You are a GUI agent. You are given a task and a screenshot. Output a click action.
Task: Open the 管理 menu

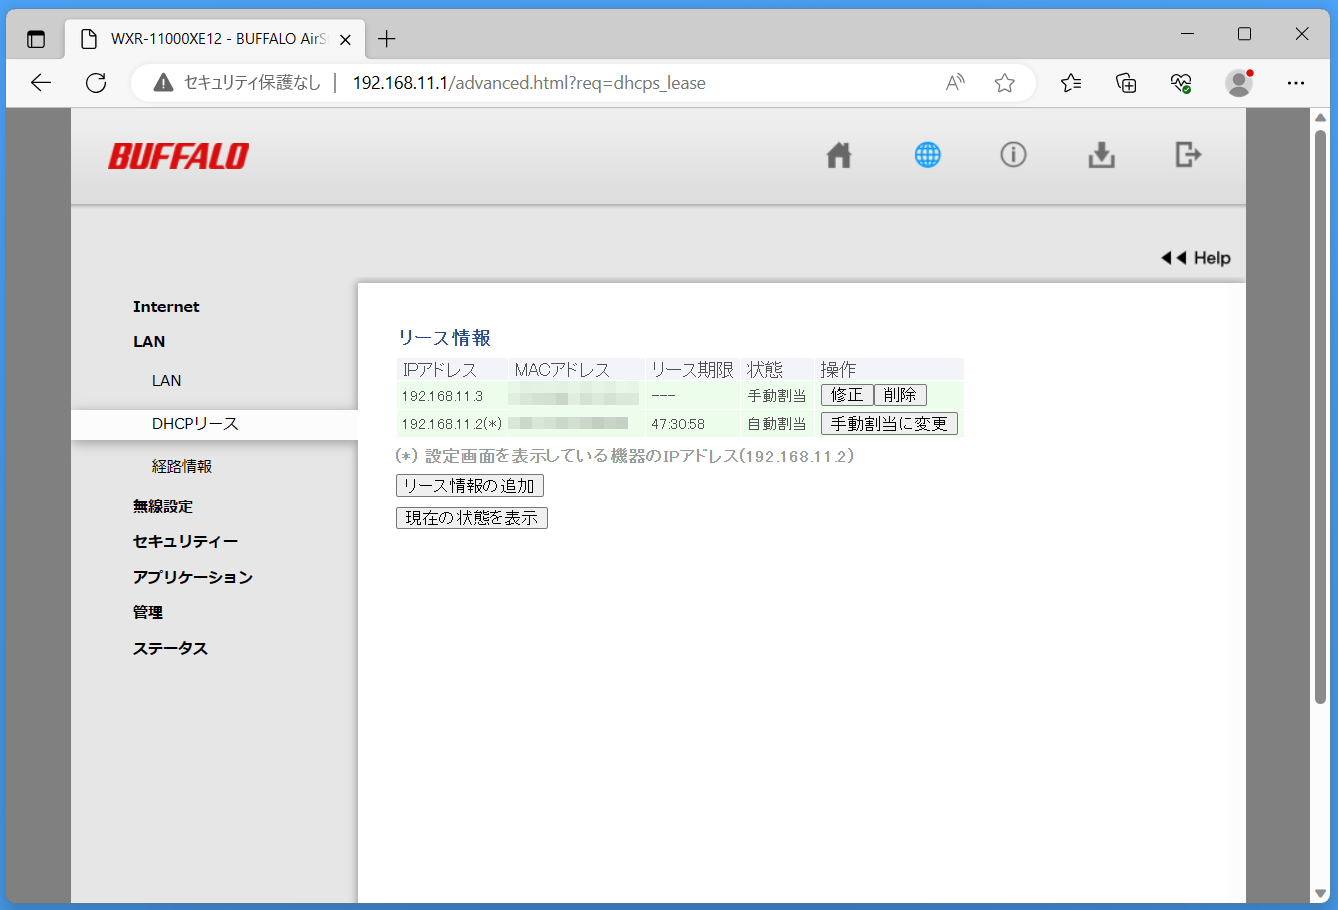pyautogui.click(x=148, y=613)
